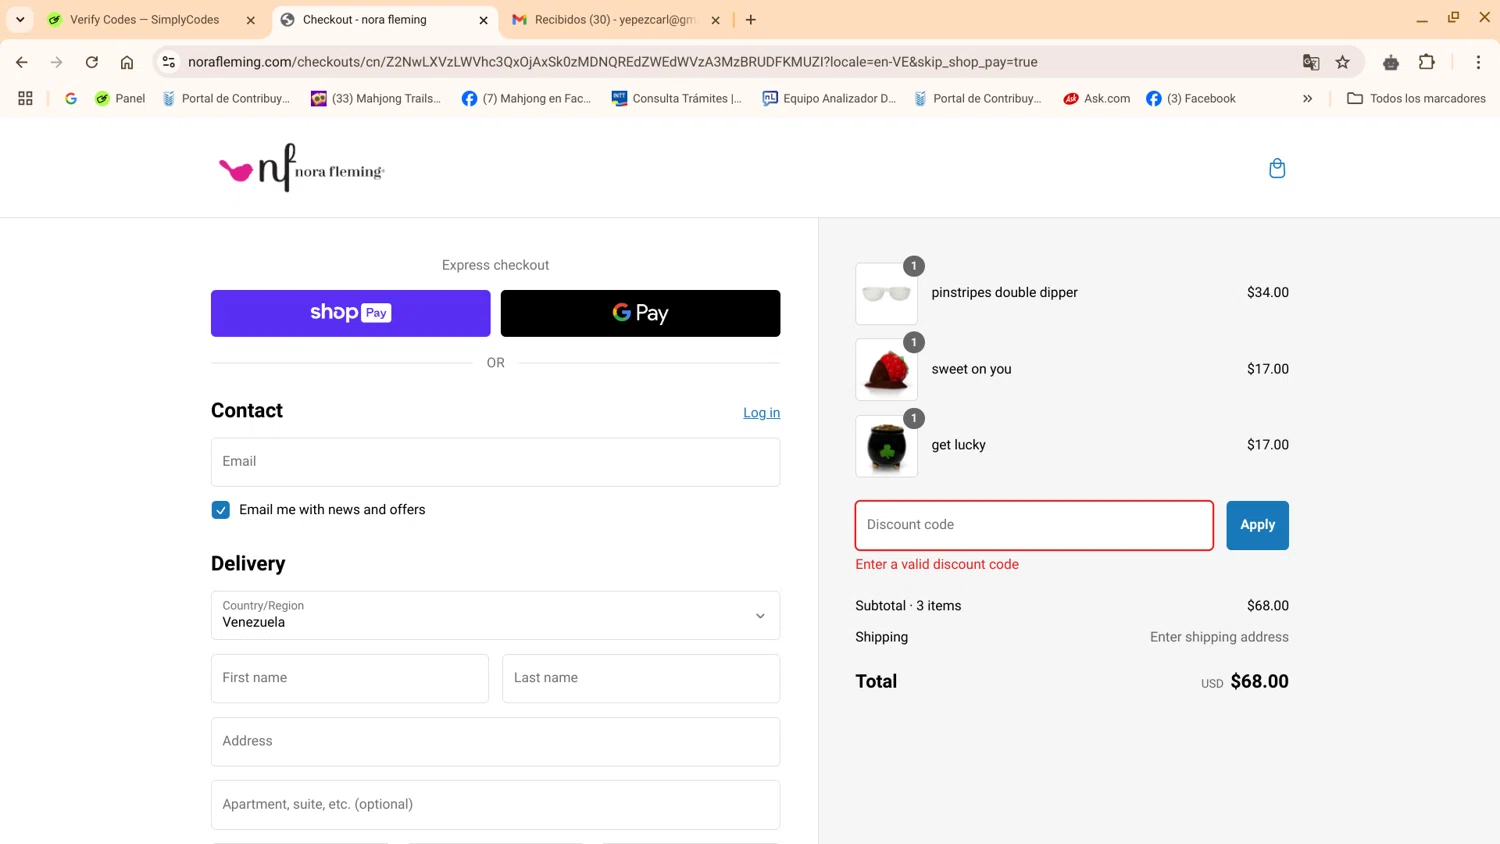This screenshot has width=1500, height=844.
Task: Open the Consulta Trámites bookmark
Action: point(677,98)
